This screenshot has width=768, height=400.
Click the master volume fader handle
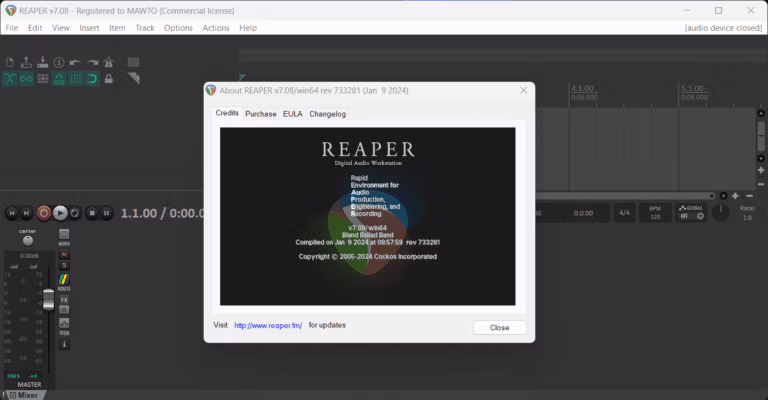coord(48,300)
